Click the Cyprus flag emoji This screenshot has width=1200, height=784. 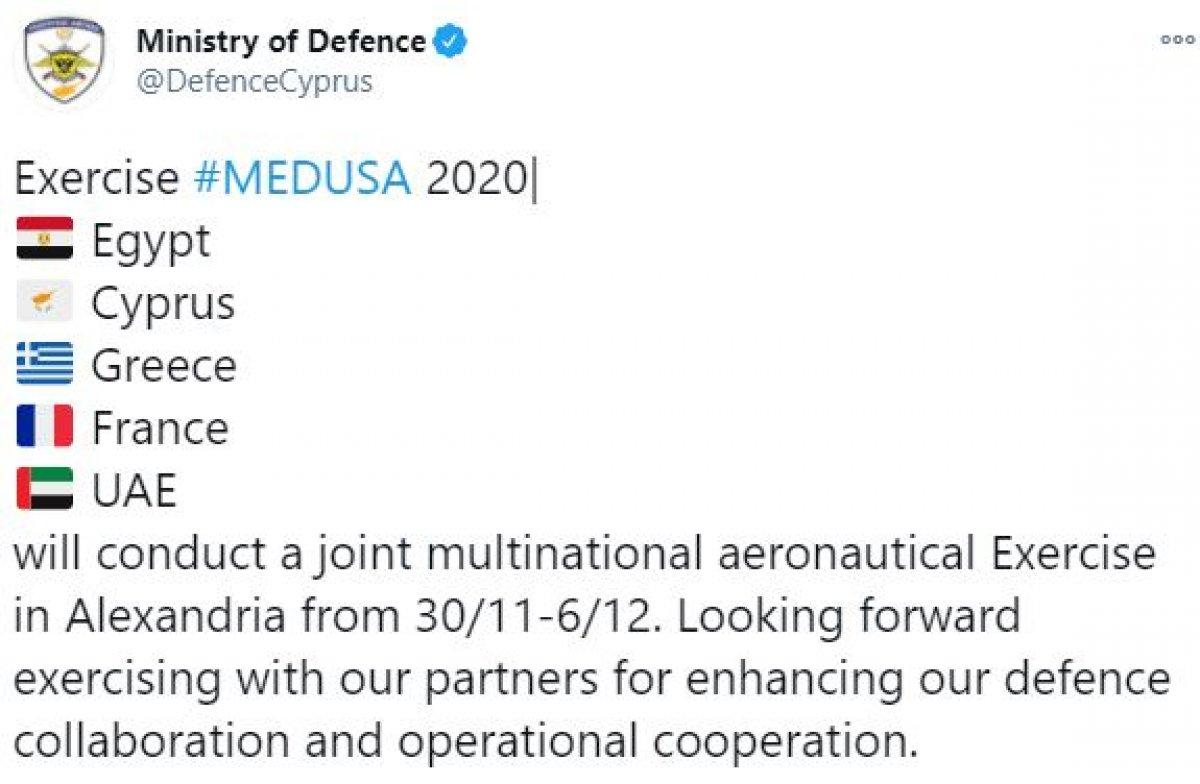(x=45, y=303)
